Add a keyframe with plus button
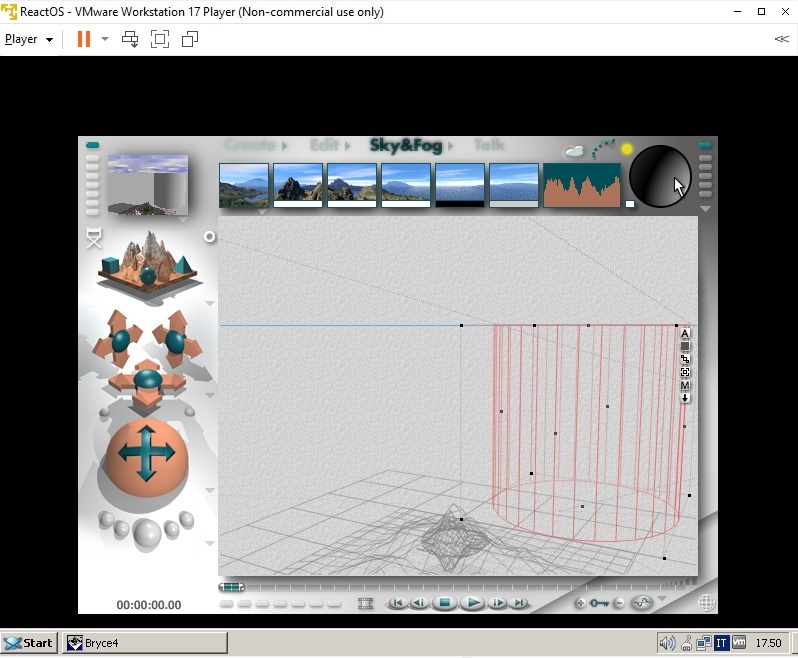This screenshot has height=658, width=798. 580,603
